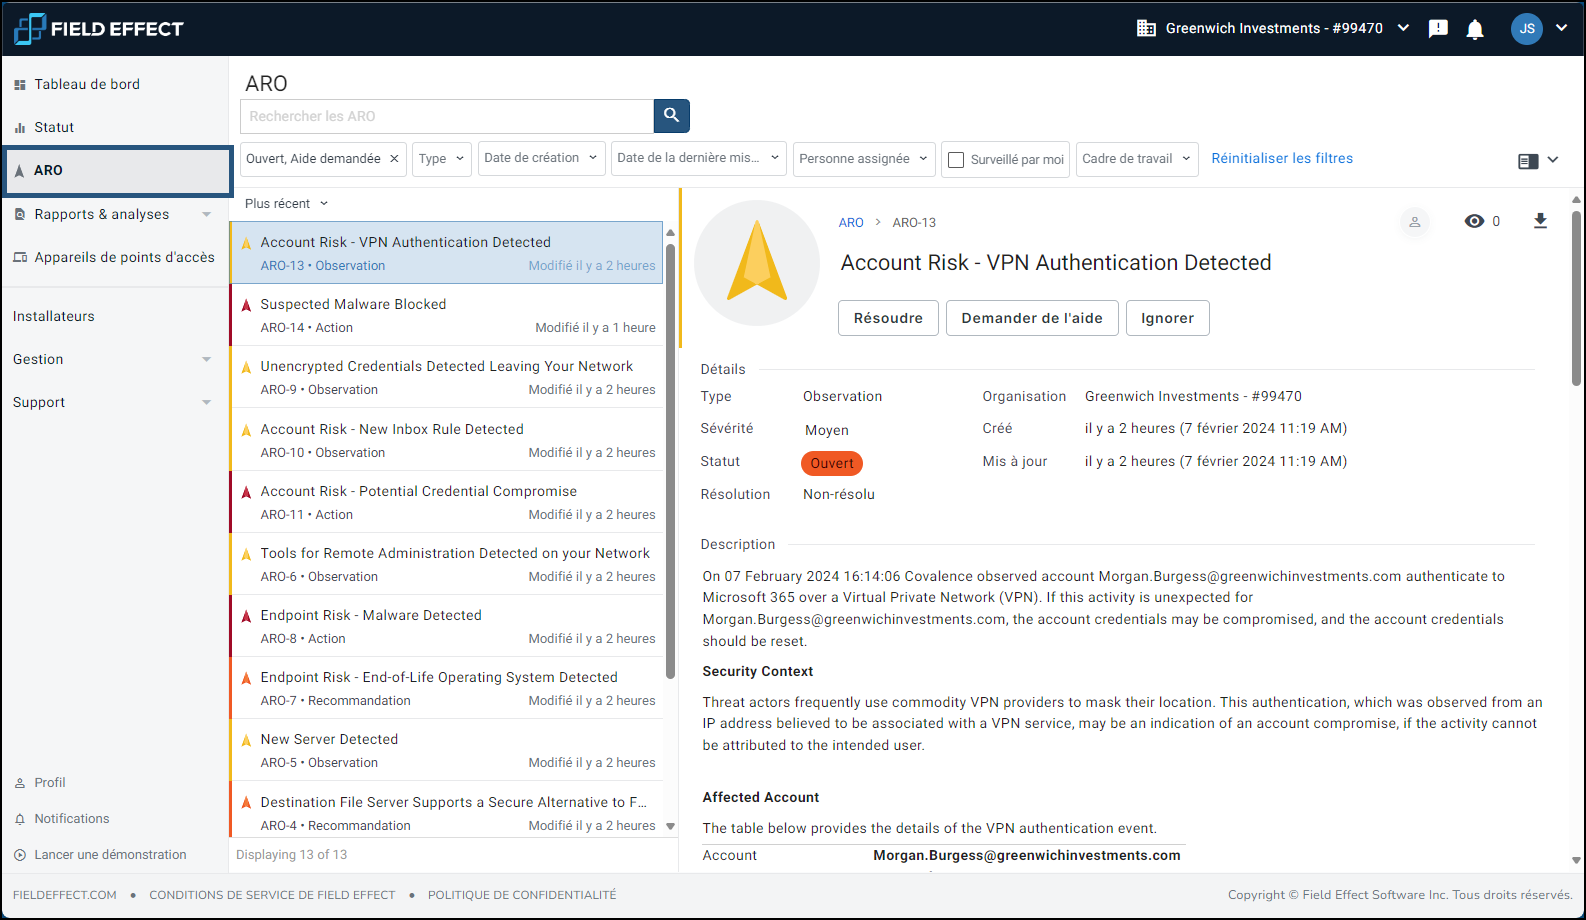Click Réinitialiser les filtres link
Screen dimensions: 1586x920
(x=1282, y=158)
